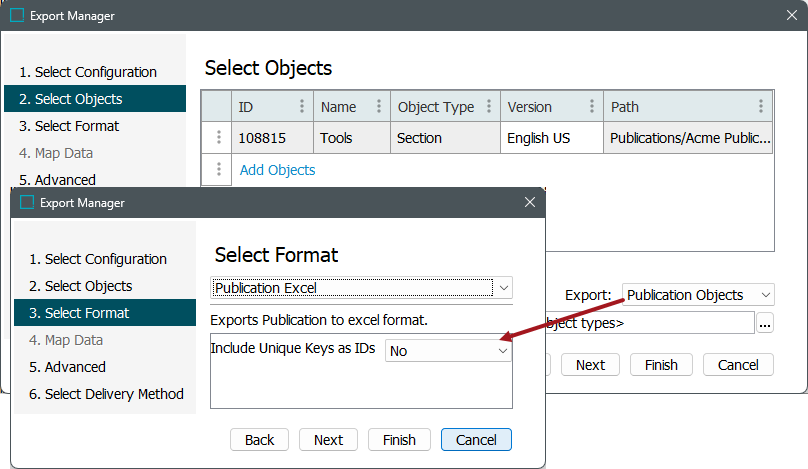
Task: Open Advanced step in front dialog
Action: point(75,367)
